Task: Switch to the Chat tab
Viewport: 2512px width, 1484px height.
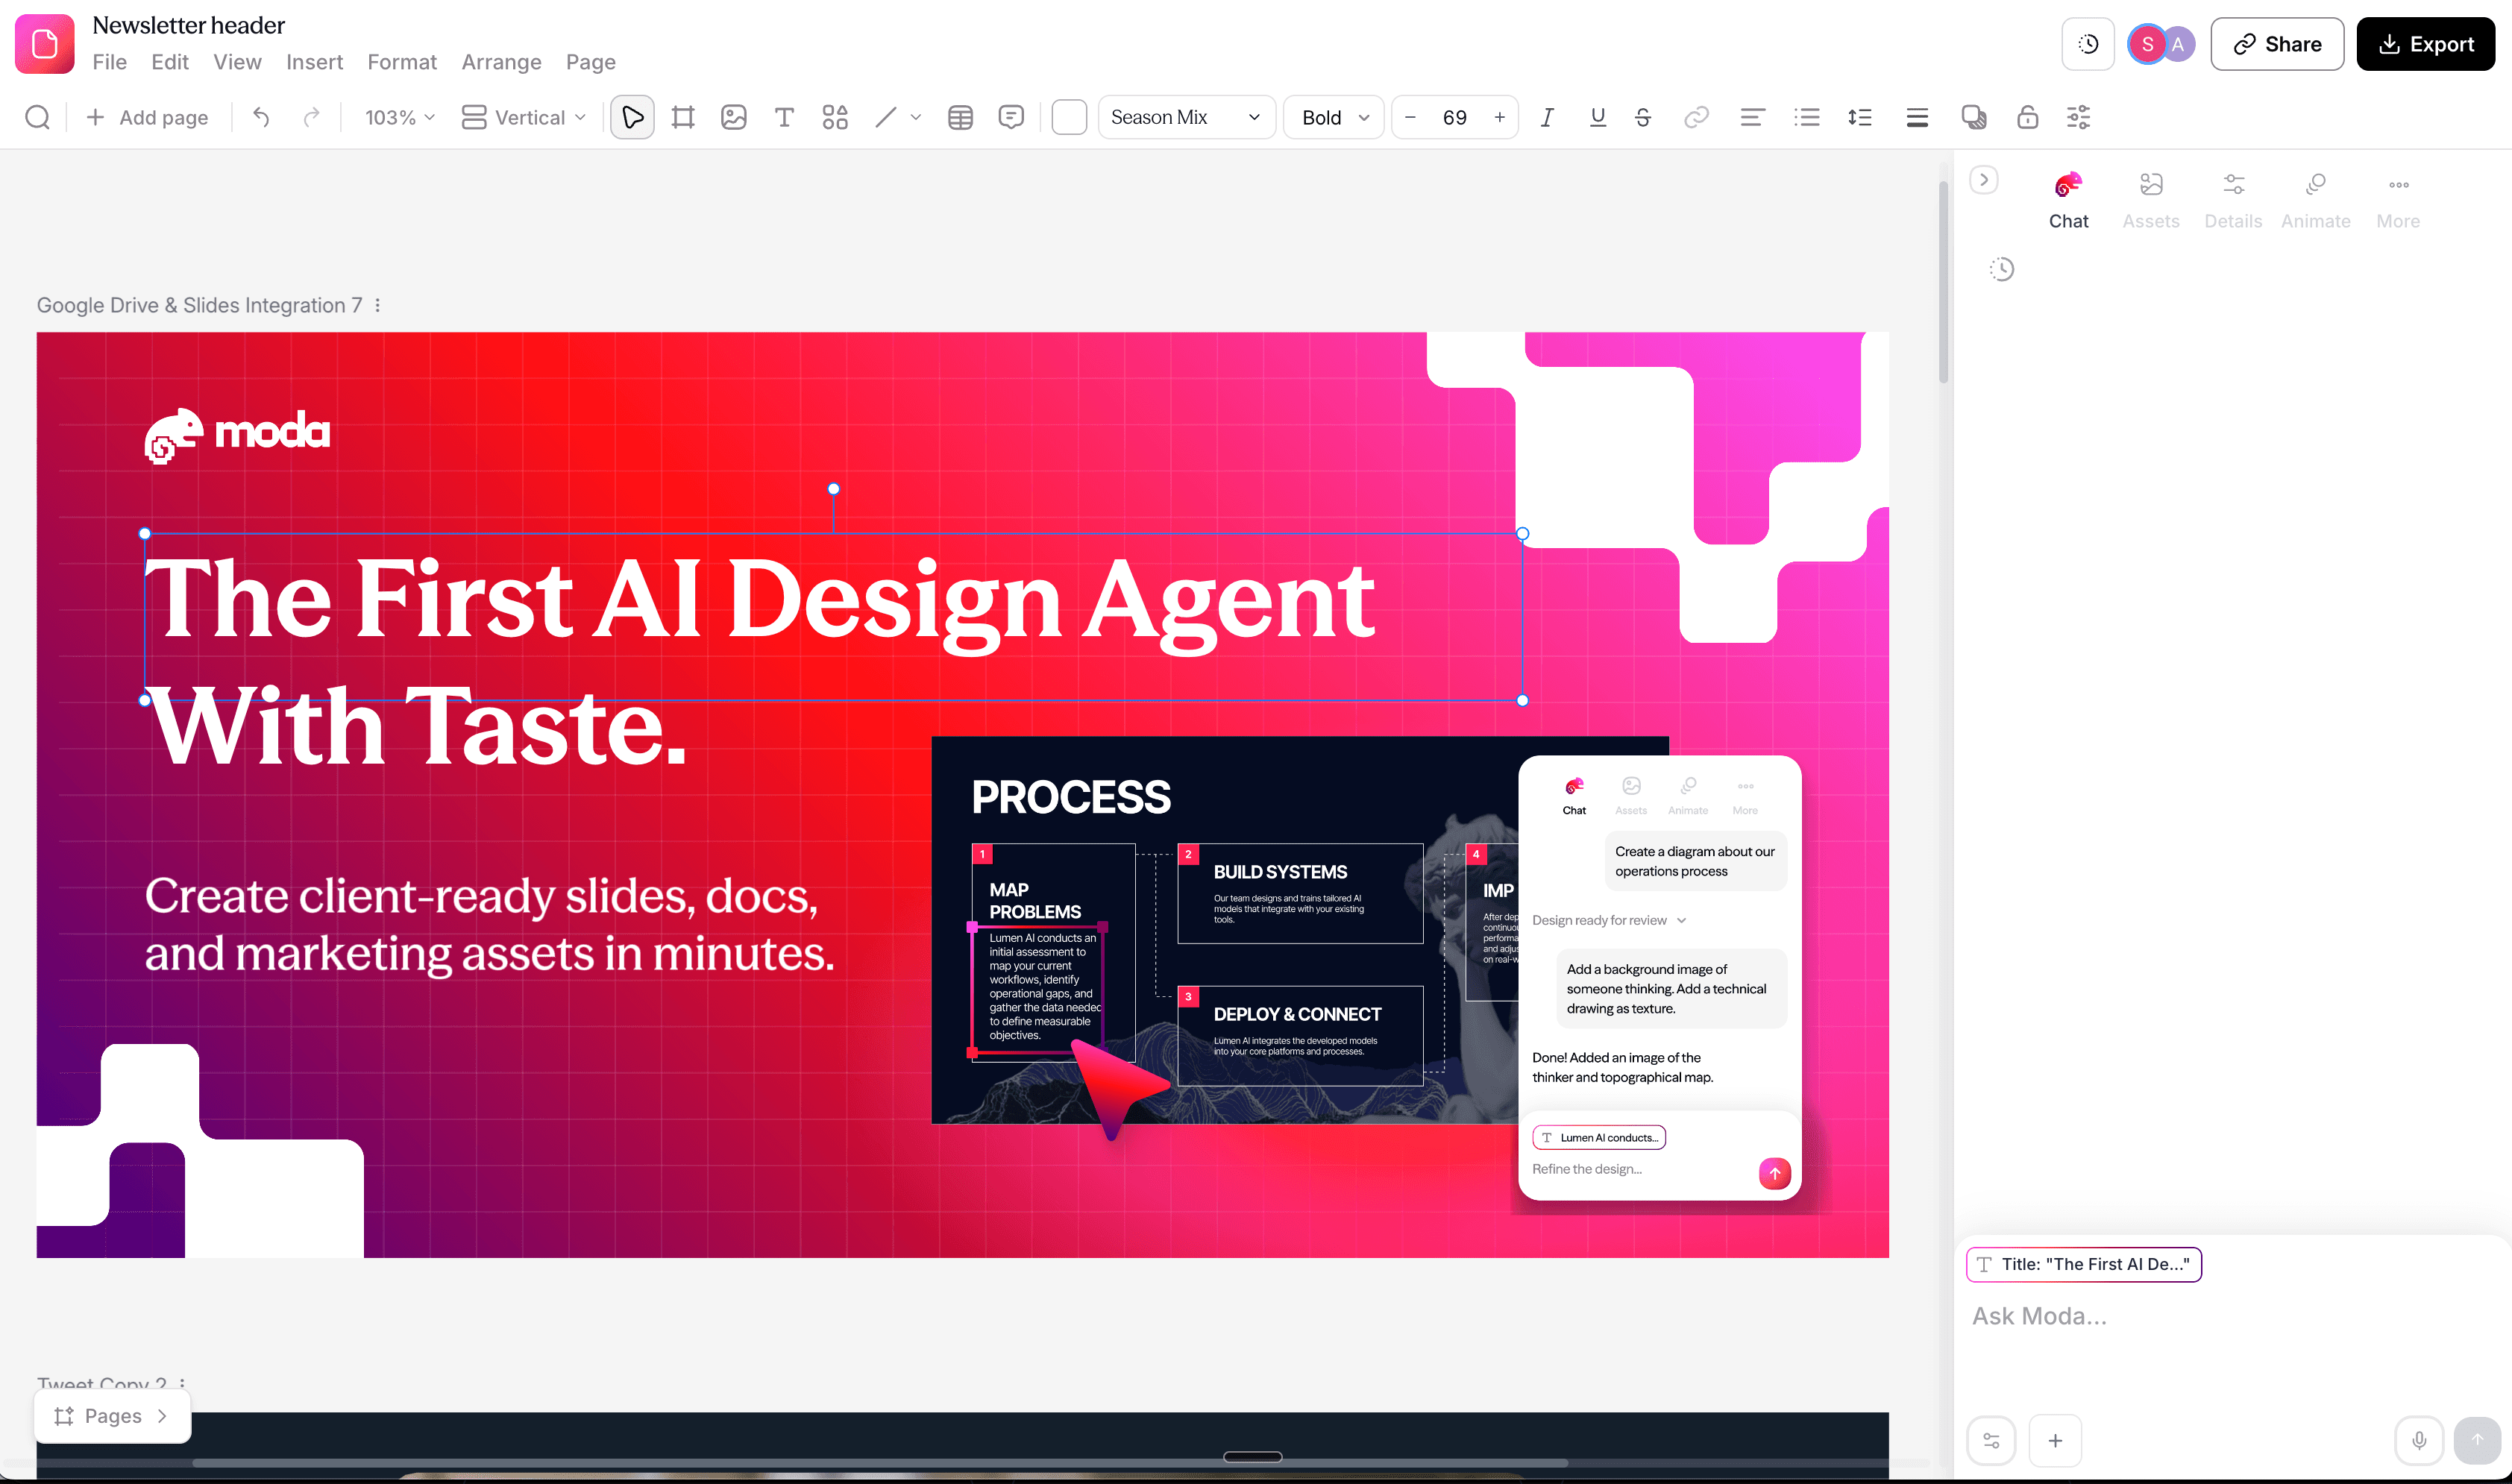Action: pos(2068,200)
